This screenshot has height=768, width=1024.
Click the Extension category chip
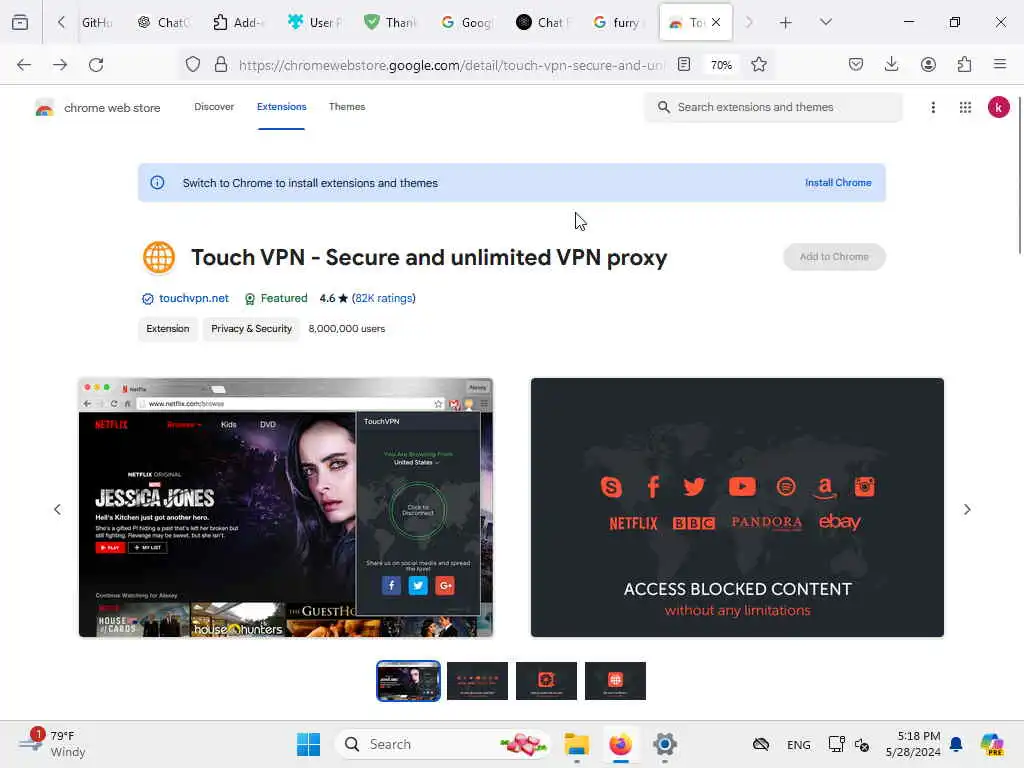pyautogui.click(x=168, y=328)
